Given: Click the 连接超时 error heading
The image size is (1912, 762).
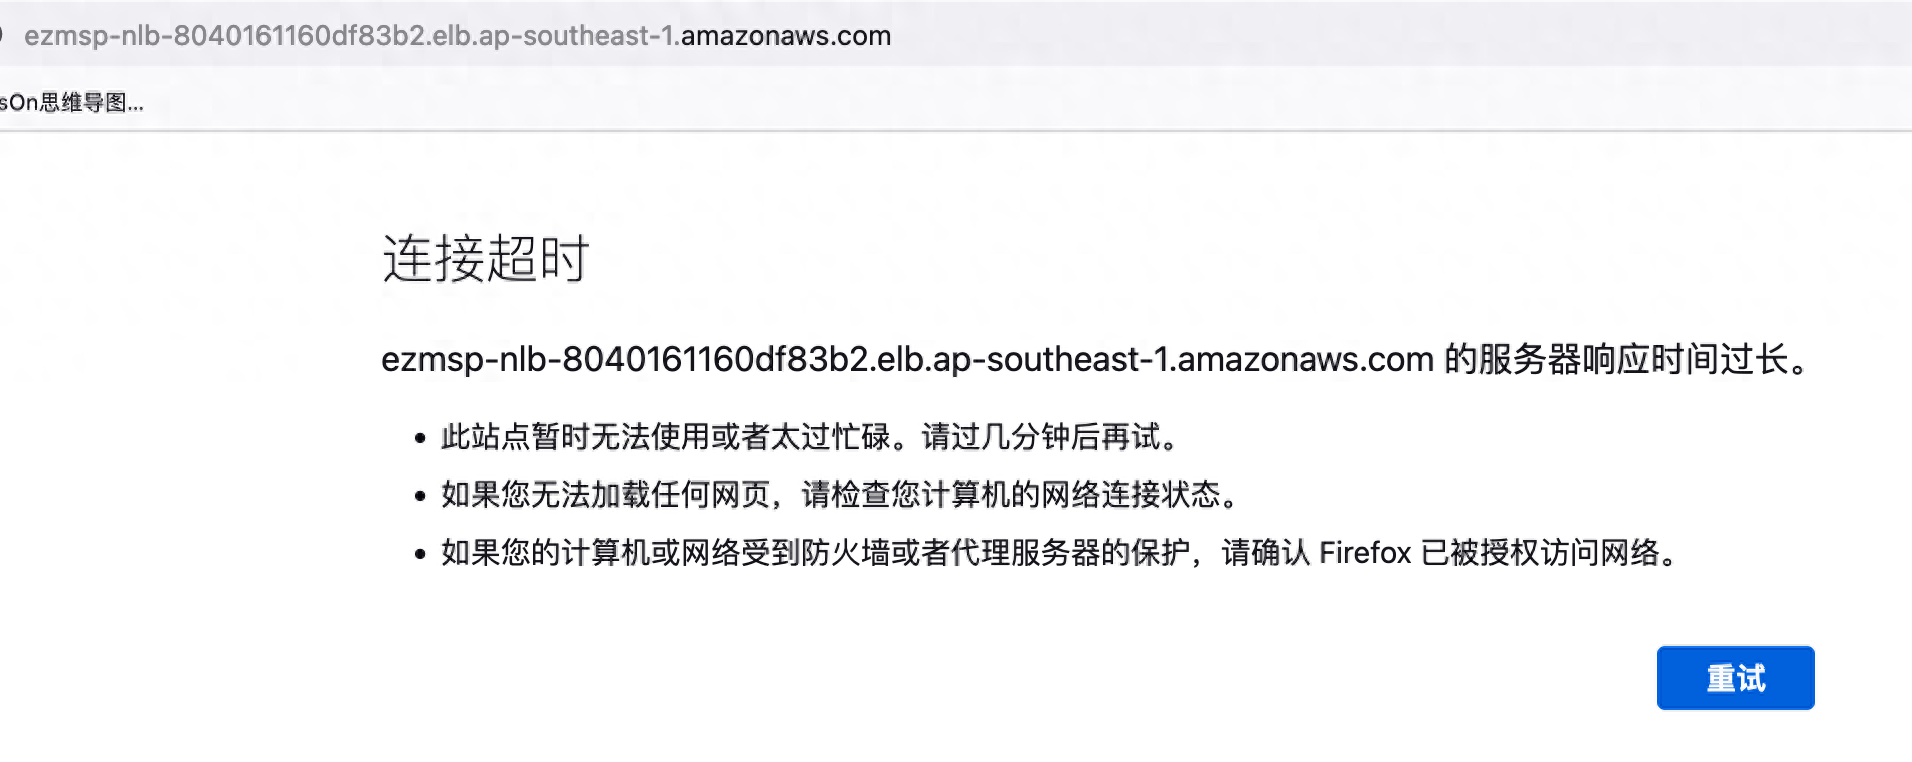Looking at the screenshot, I should (x=486, y=259).
